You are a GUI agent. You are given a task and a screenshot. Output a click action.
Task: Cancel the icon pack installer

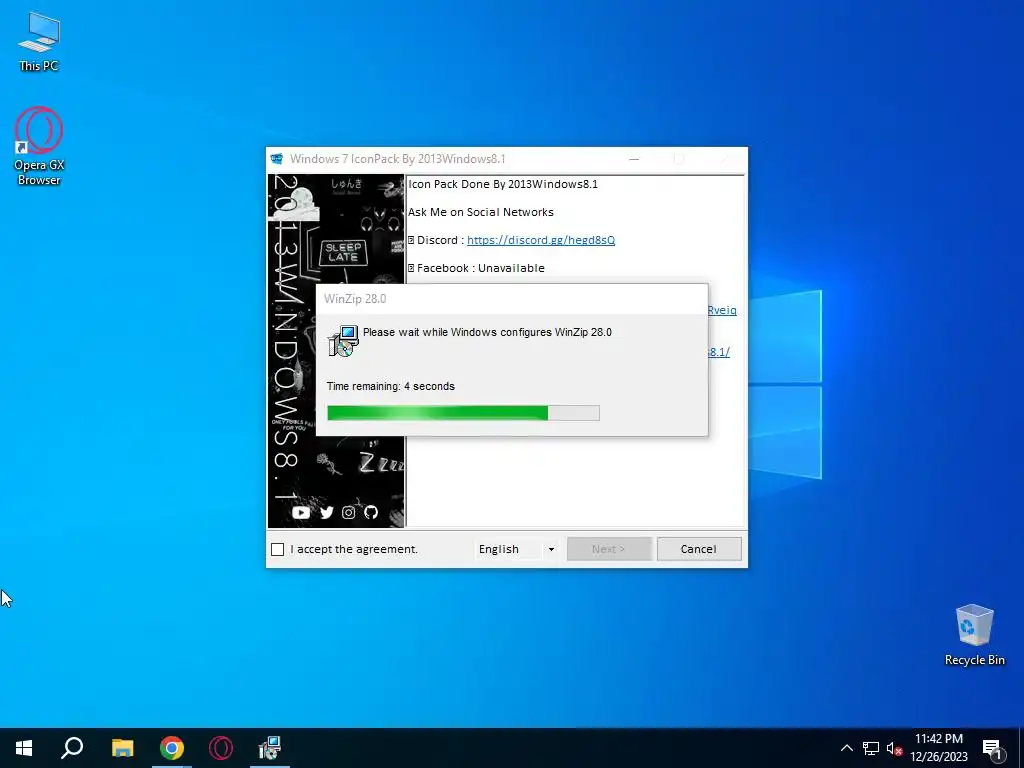[x=699, y=549]
